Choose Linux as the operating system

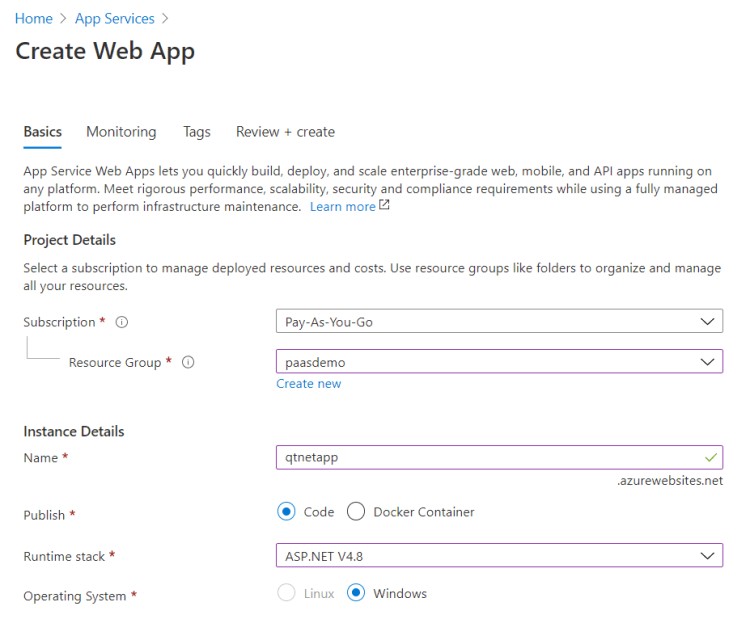click(x=287, y=594)
